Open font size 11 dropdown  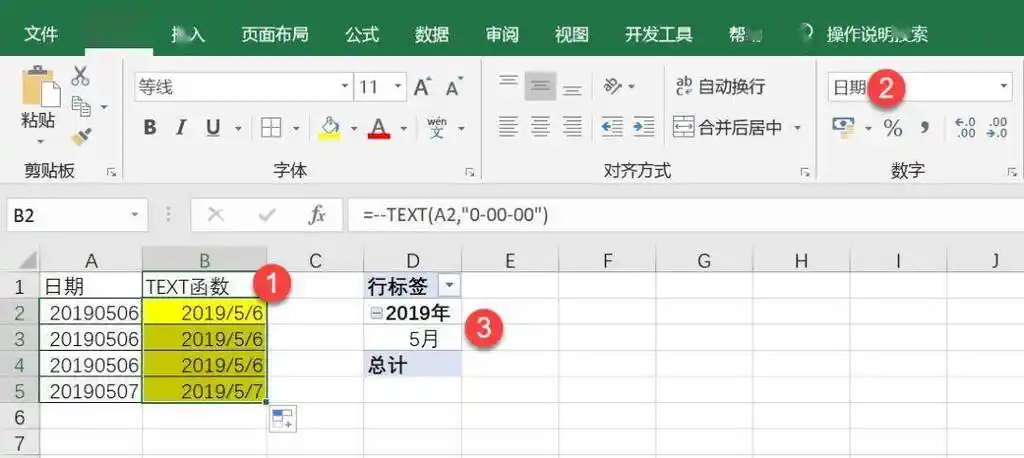(x=398, y=87)
